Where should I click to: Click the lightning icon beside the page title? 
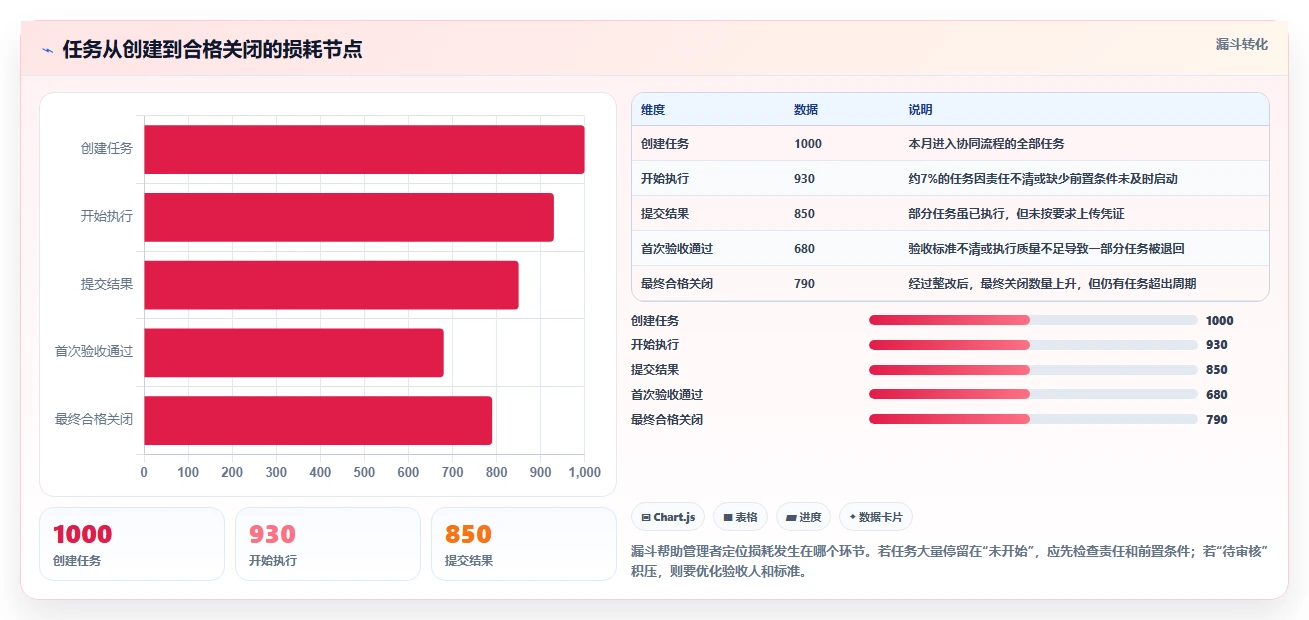click(48, 50)
